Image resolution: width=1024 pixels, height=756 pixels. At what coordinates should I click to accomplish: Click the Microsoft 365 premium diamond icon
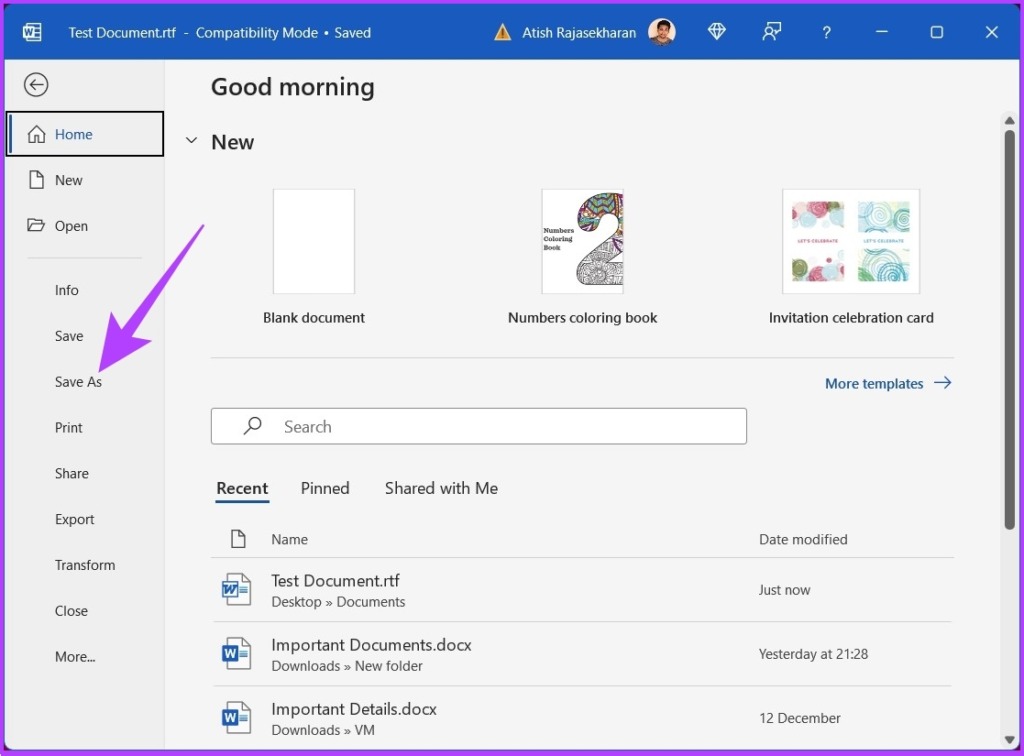pyautogui.click(x=717, y=32)
